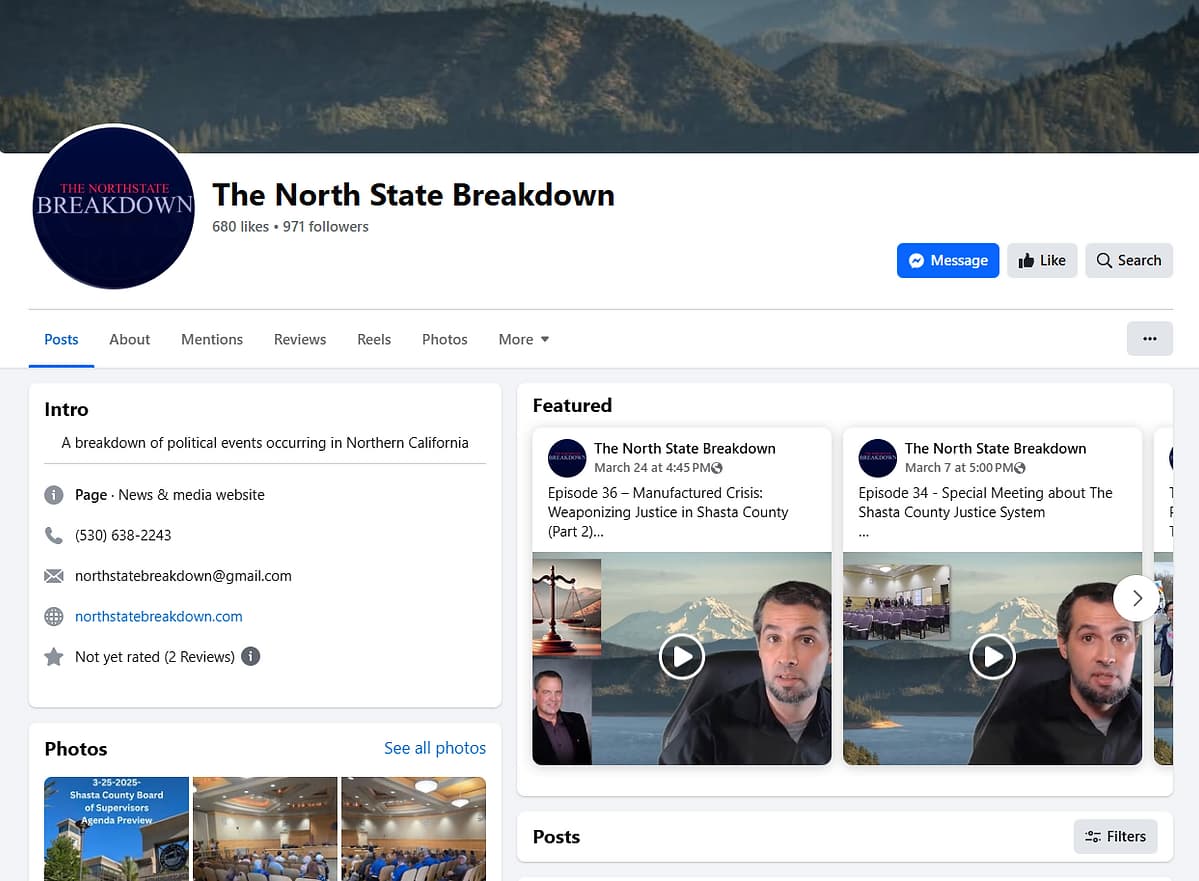Click the page profile picture logo
This screenshot has height=881, width=1199.
pos(114,206)
